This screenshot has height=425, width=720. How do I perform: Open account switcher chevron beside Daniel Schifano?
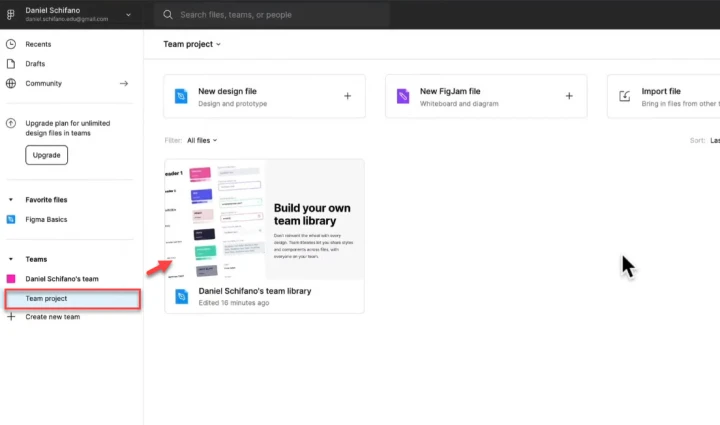tap(128, 15)
